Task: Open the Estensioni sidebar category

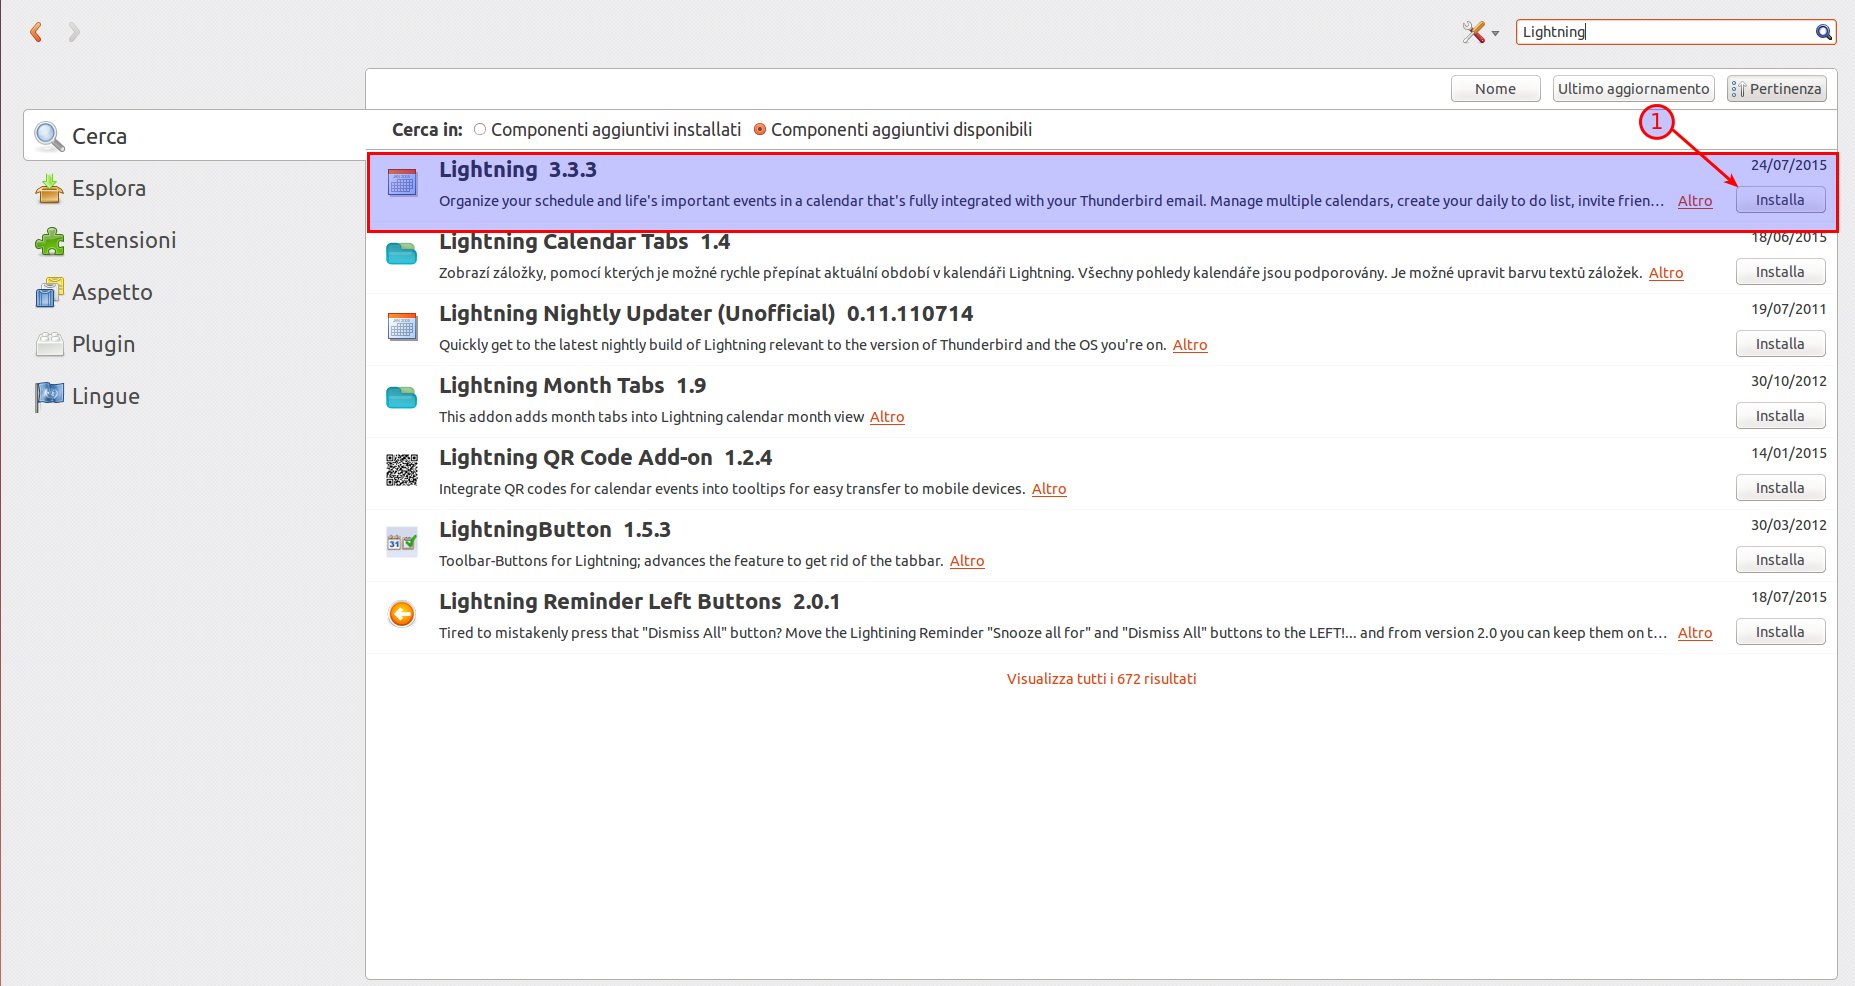Action: click(x=195, y=240)
